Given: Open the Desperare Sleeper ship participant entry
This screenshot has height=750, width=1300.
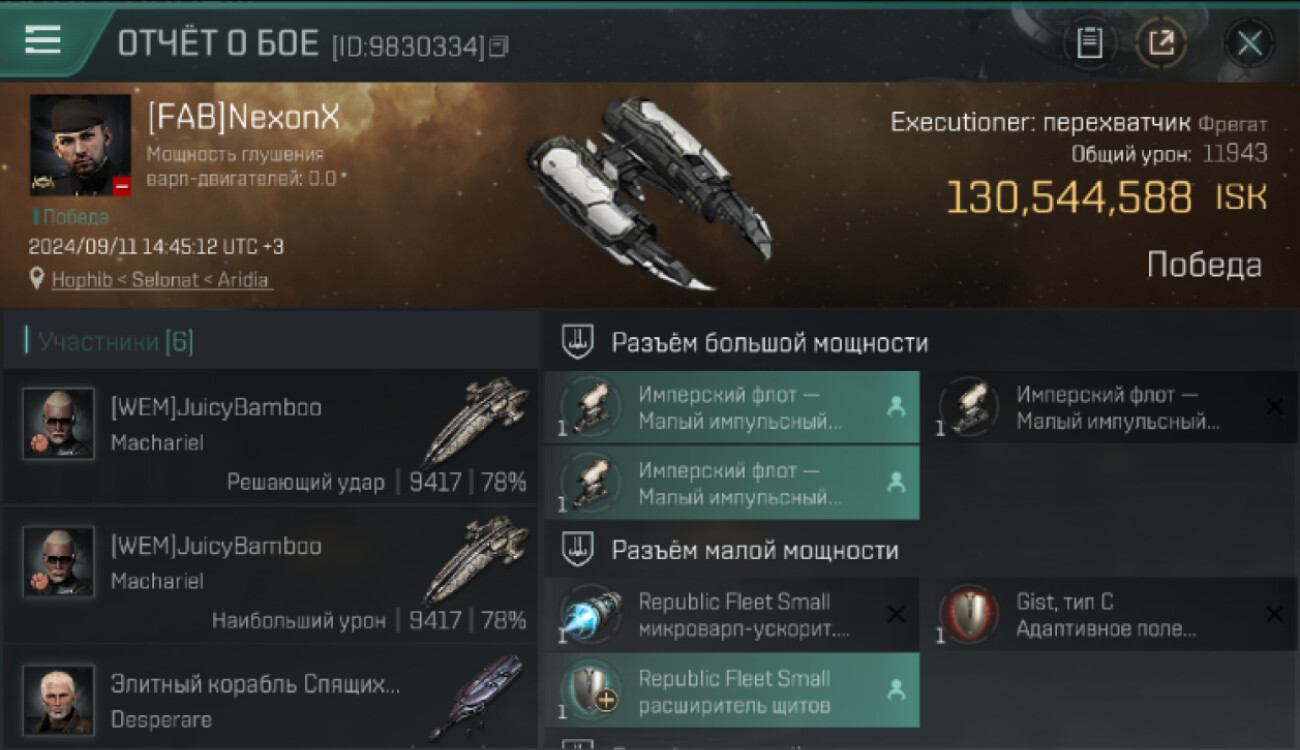Looking at the screenshot, I should [270, 699].
